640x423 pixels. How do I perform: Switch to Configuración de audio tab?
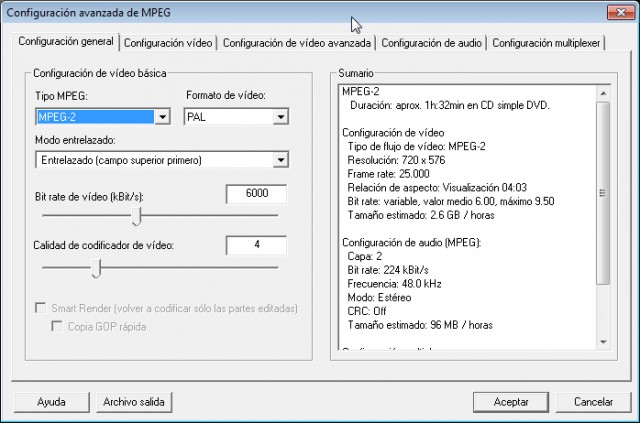point(431,43)
